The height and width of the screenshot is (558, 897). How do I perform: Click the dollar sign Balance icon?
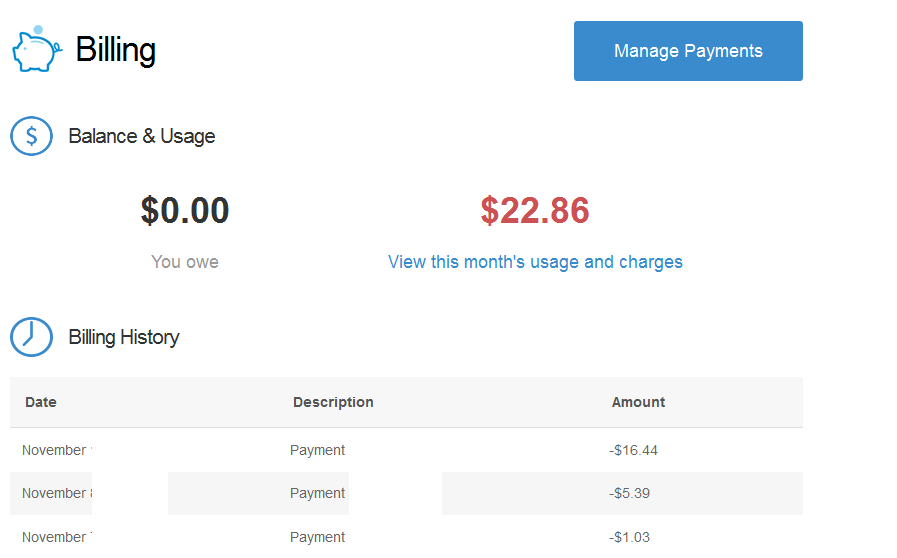tap(31, 136)
